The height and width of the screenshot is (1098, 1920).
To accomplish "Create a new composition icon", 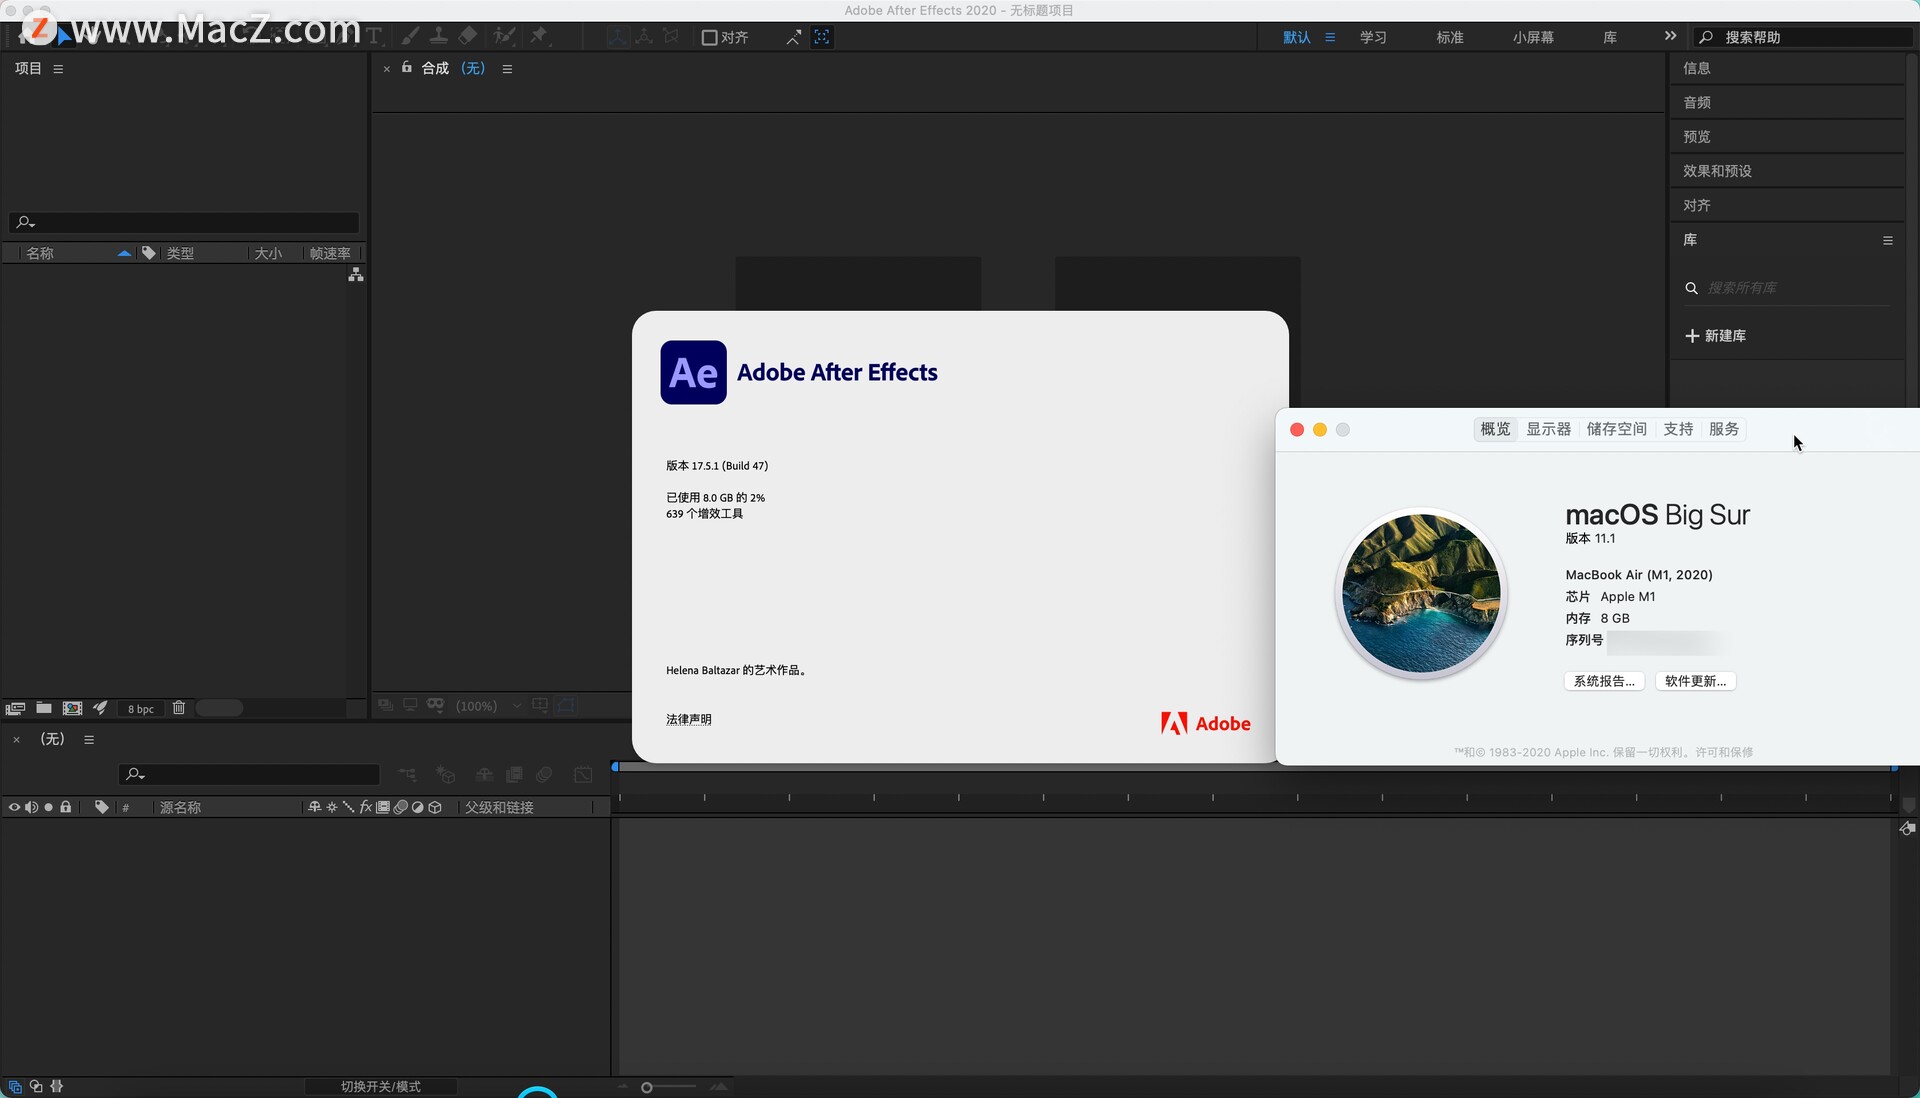I will [72, 708].
